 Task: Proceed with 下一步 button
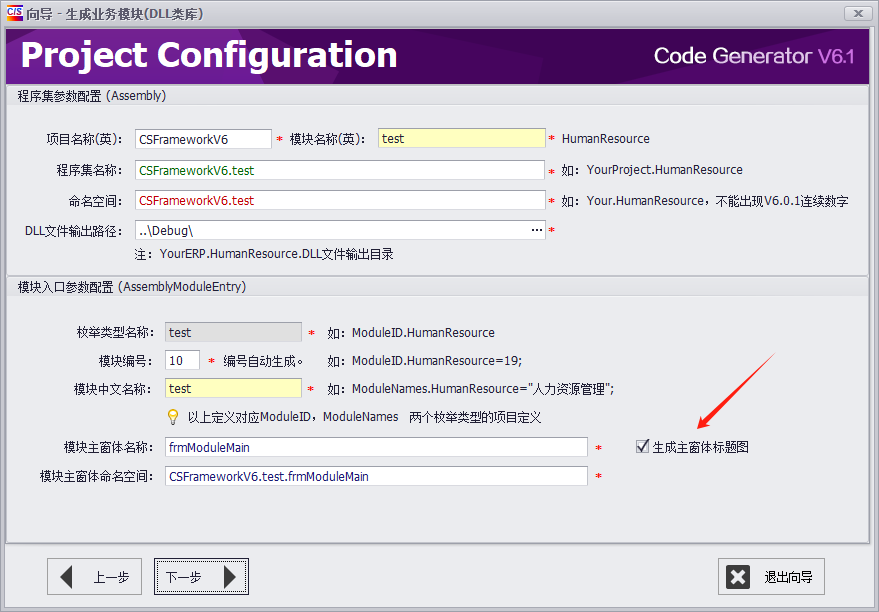[201, 577]
